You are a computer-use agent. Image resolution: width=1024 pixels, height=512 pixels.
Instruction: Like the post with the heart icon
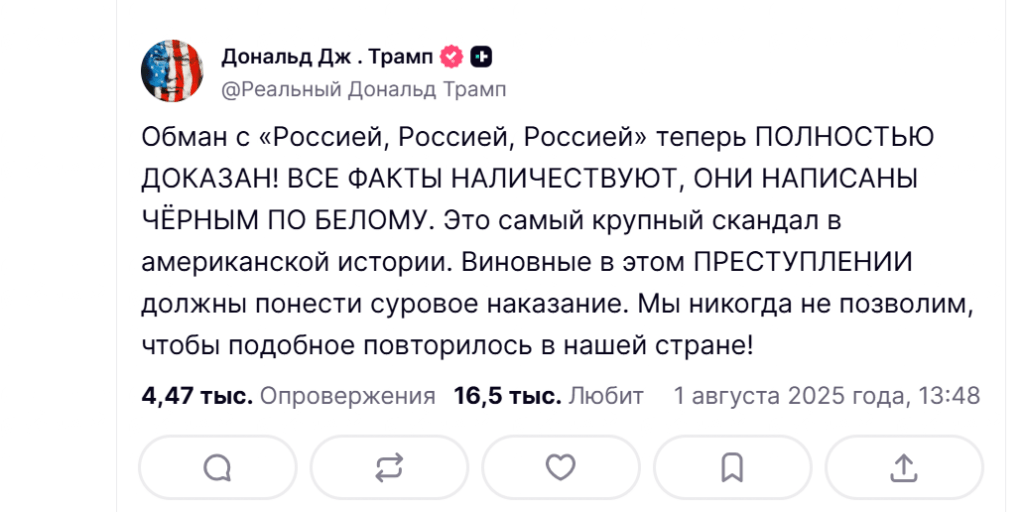(x=561, y=468)
